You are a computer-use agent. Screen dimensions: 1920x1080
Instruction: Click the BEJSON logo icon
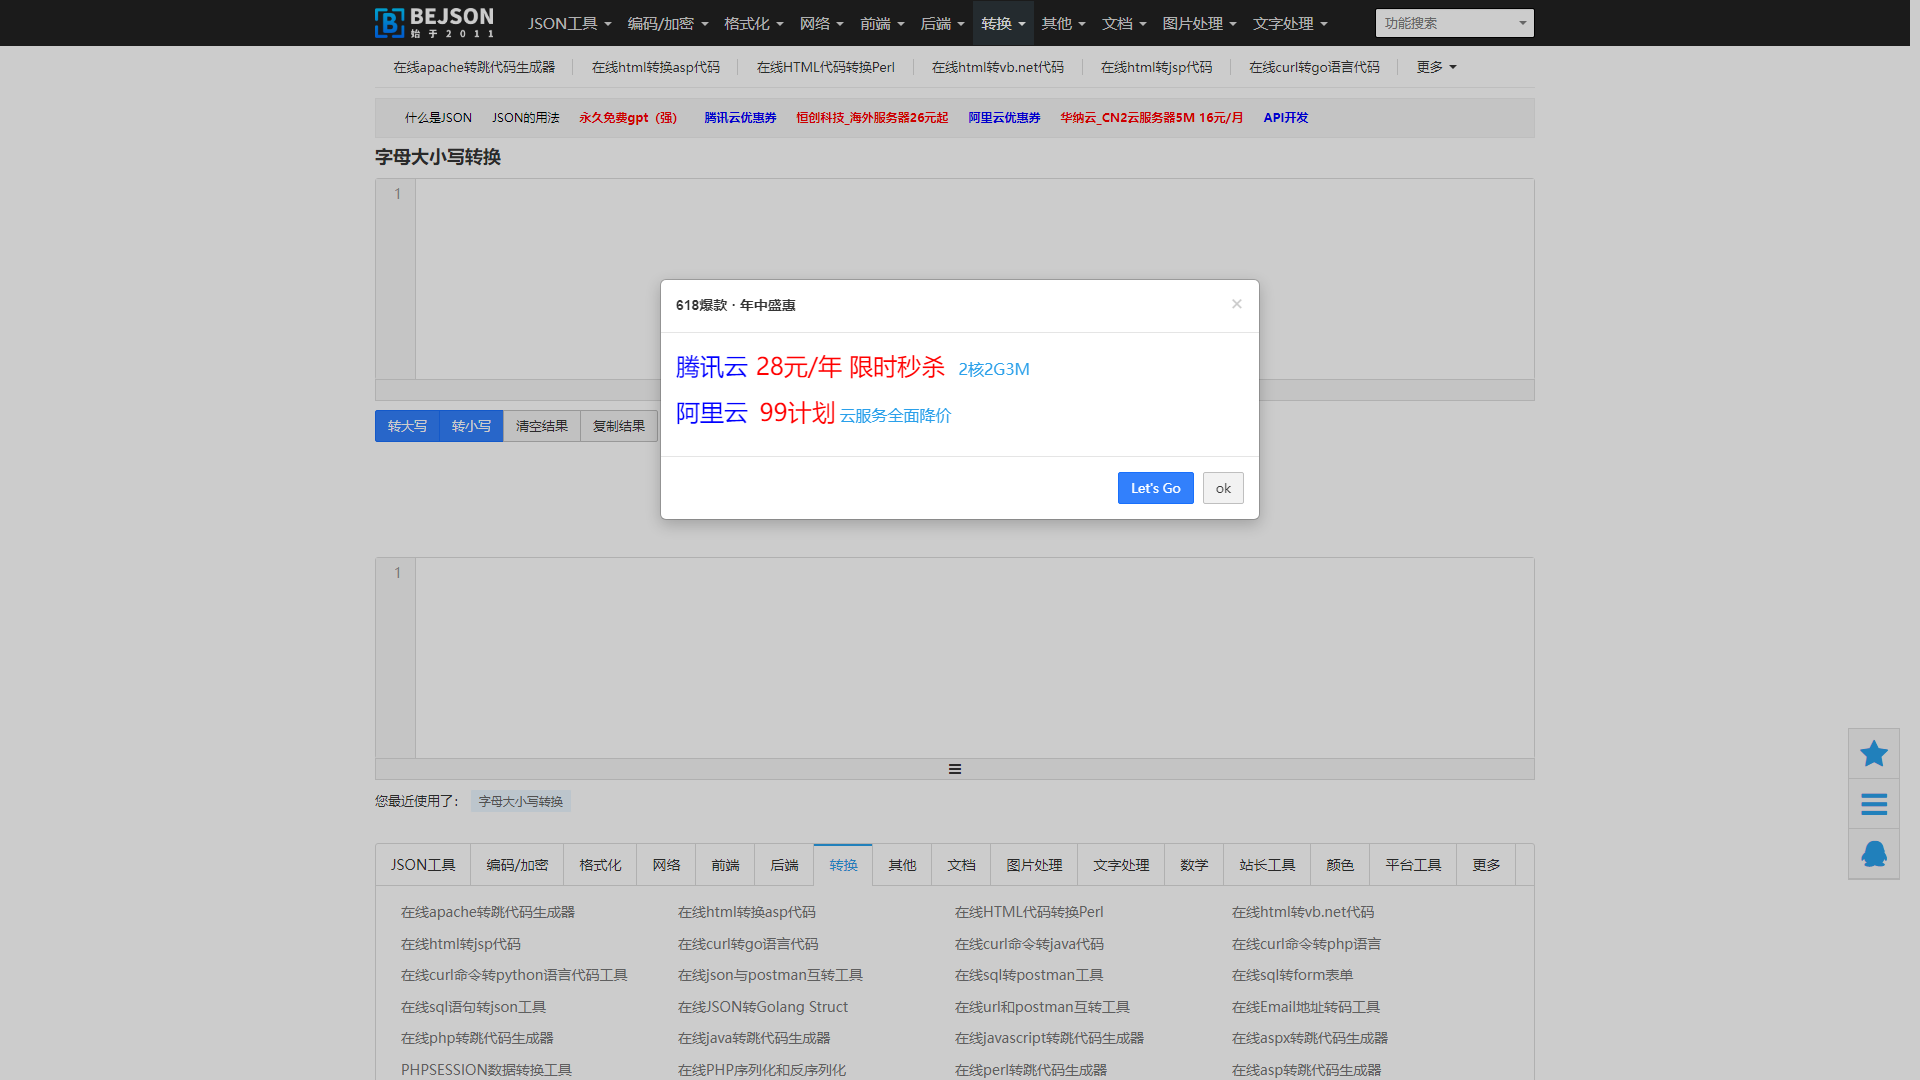[x=389, y=23]
